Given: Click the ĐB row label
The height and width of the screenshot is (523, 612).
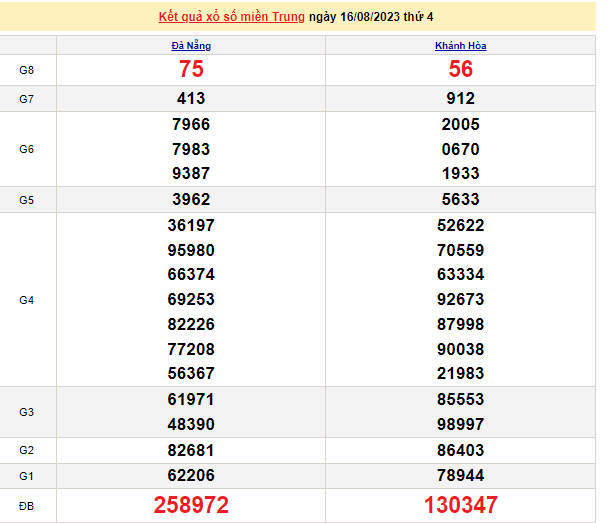Looking at the screenshot, I should [27, 505].
